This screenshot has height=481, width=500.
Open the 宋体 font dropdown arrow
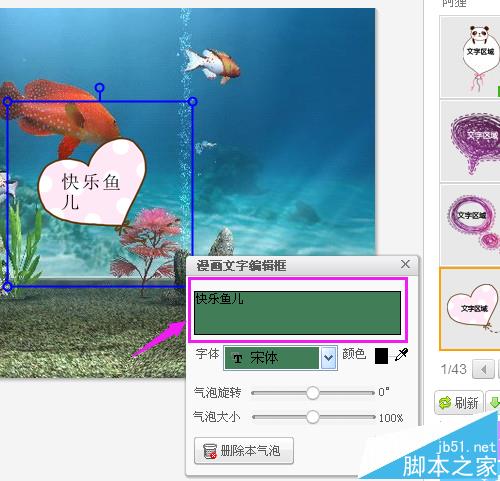(328, 358)
